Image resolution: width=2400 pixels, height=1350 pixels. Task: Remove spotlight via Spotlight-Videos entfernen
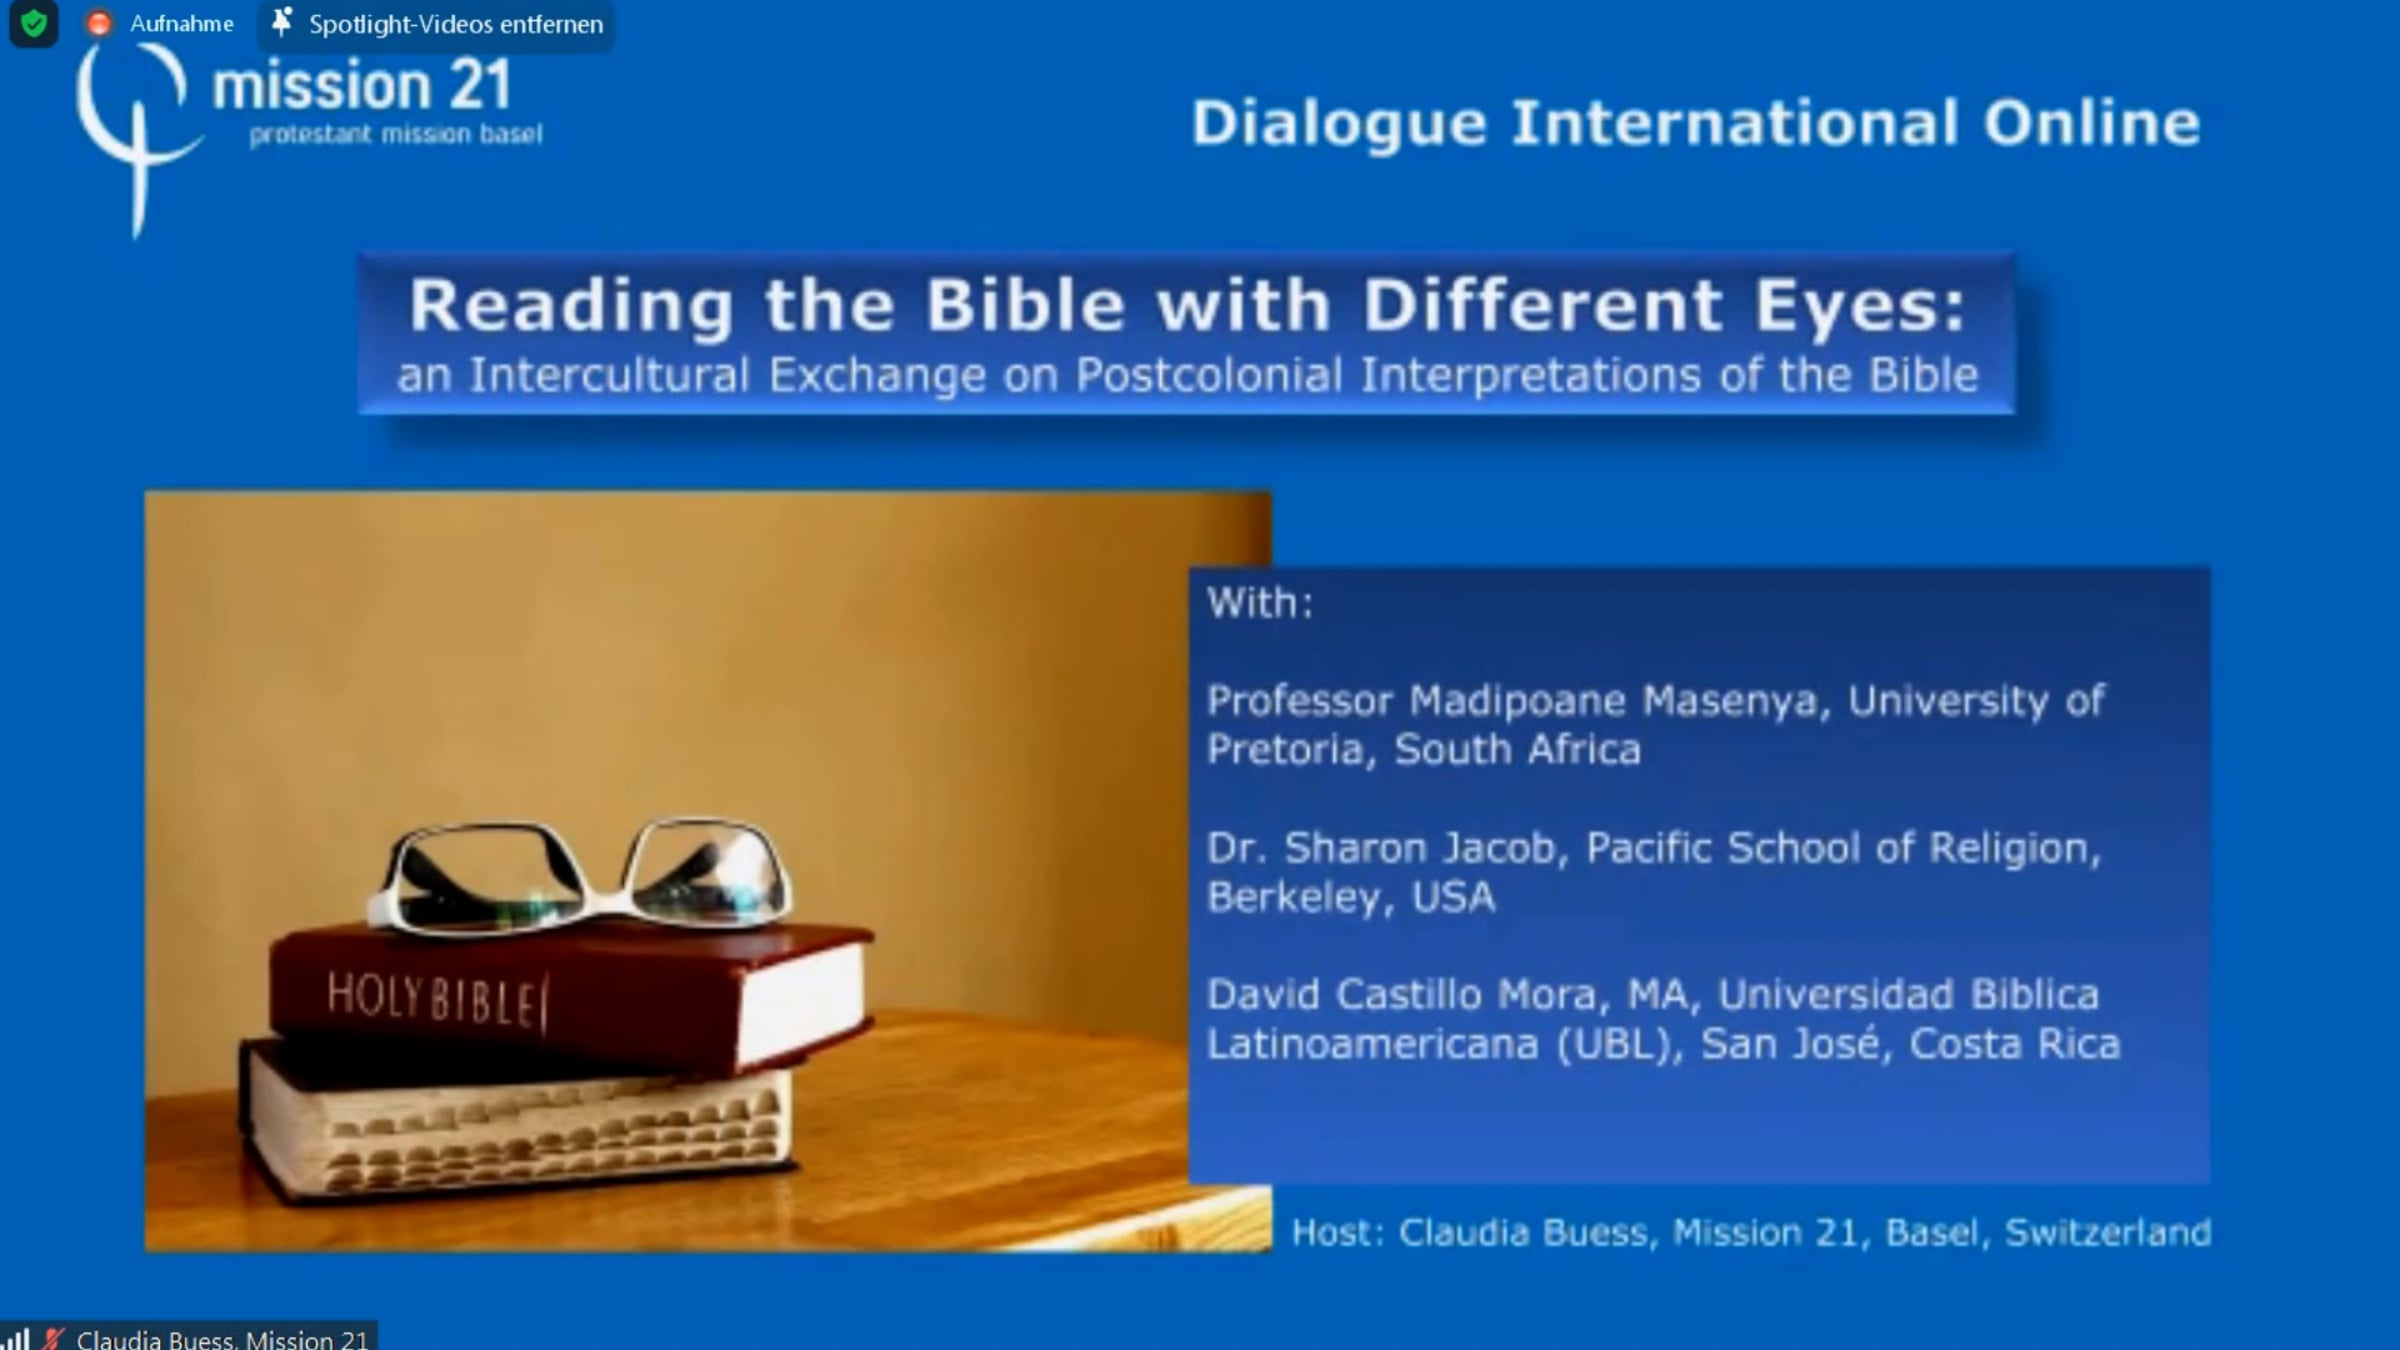(x=455, y=24)
